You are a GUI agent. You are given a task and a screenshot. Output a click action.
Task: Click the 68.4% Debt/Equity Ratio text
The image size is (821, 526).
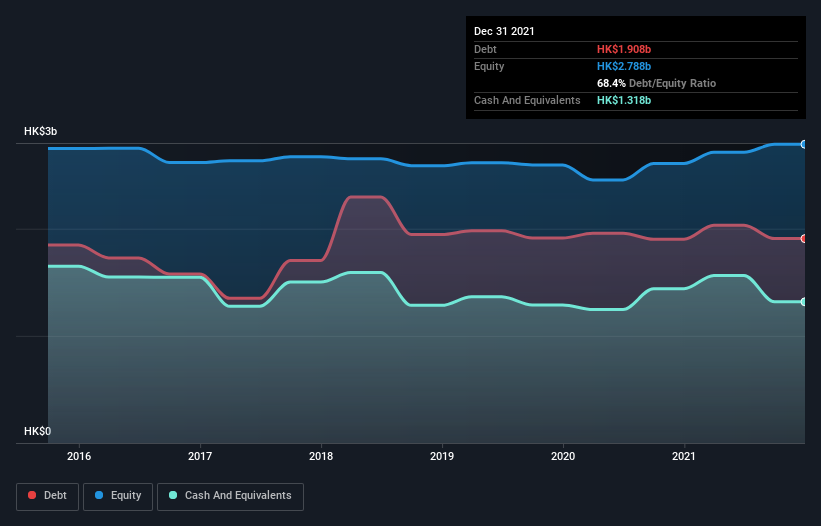coord(656,83)
